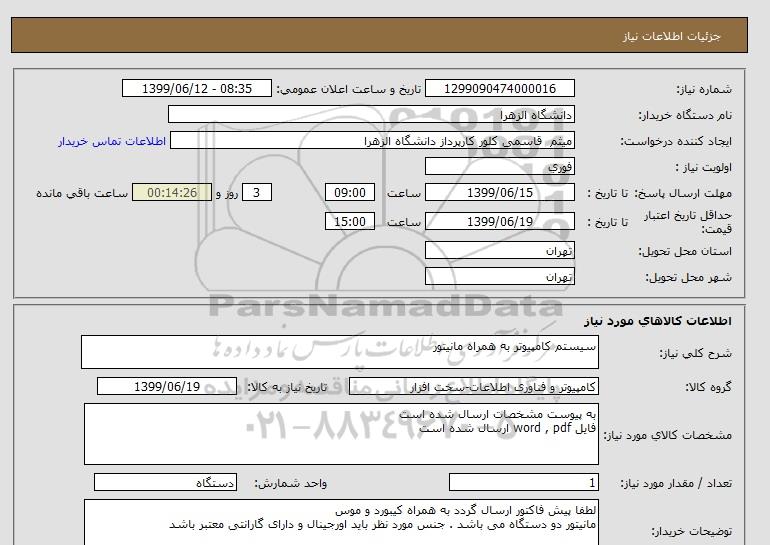Image resolution: width=770 pixels, height=545 pixels.
Task: Click the section heading اطلاعات کالاهای مورد نیاز
Action: [658, 322]
